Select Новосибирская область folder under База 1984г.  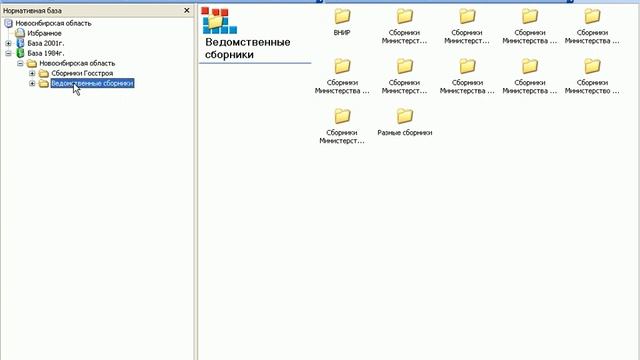[77, 63]
